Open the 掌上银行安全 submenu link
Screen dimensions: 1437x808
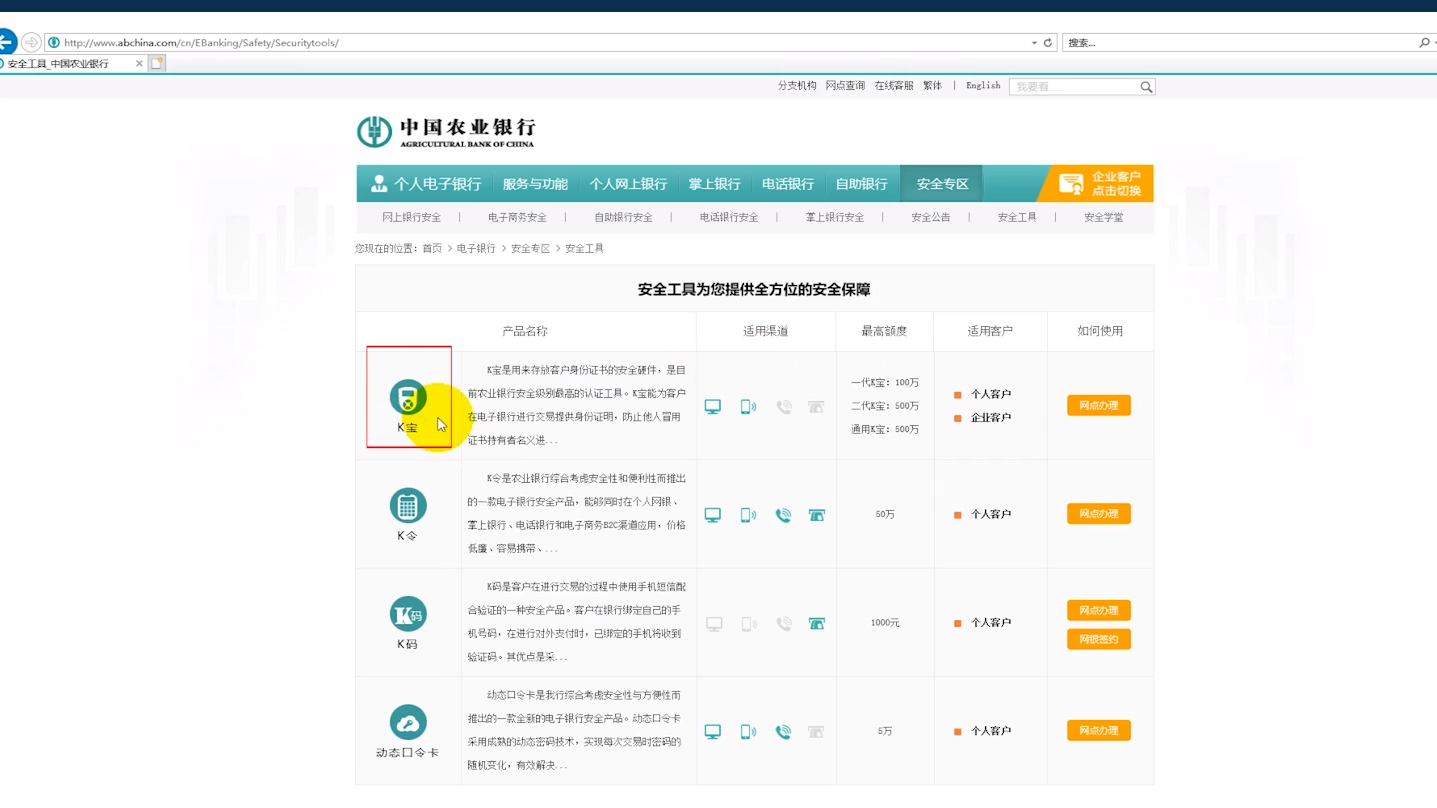pyautogui.click(x=835, y=217)
